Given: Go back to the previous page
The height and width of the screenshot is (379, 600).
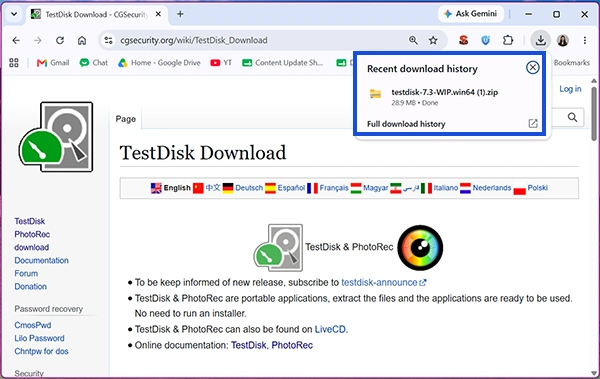Looking at the screenshot, I should [16, 40].
